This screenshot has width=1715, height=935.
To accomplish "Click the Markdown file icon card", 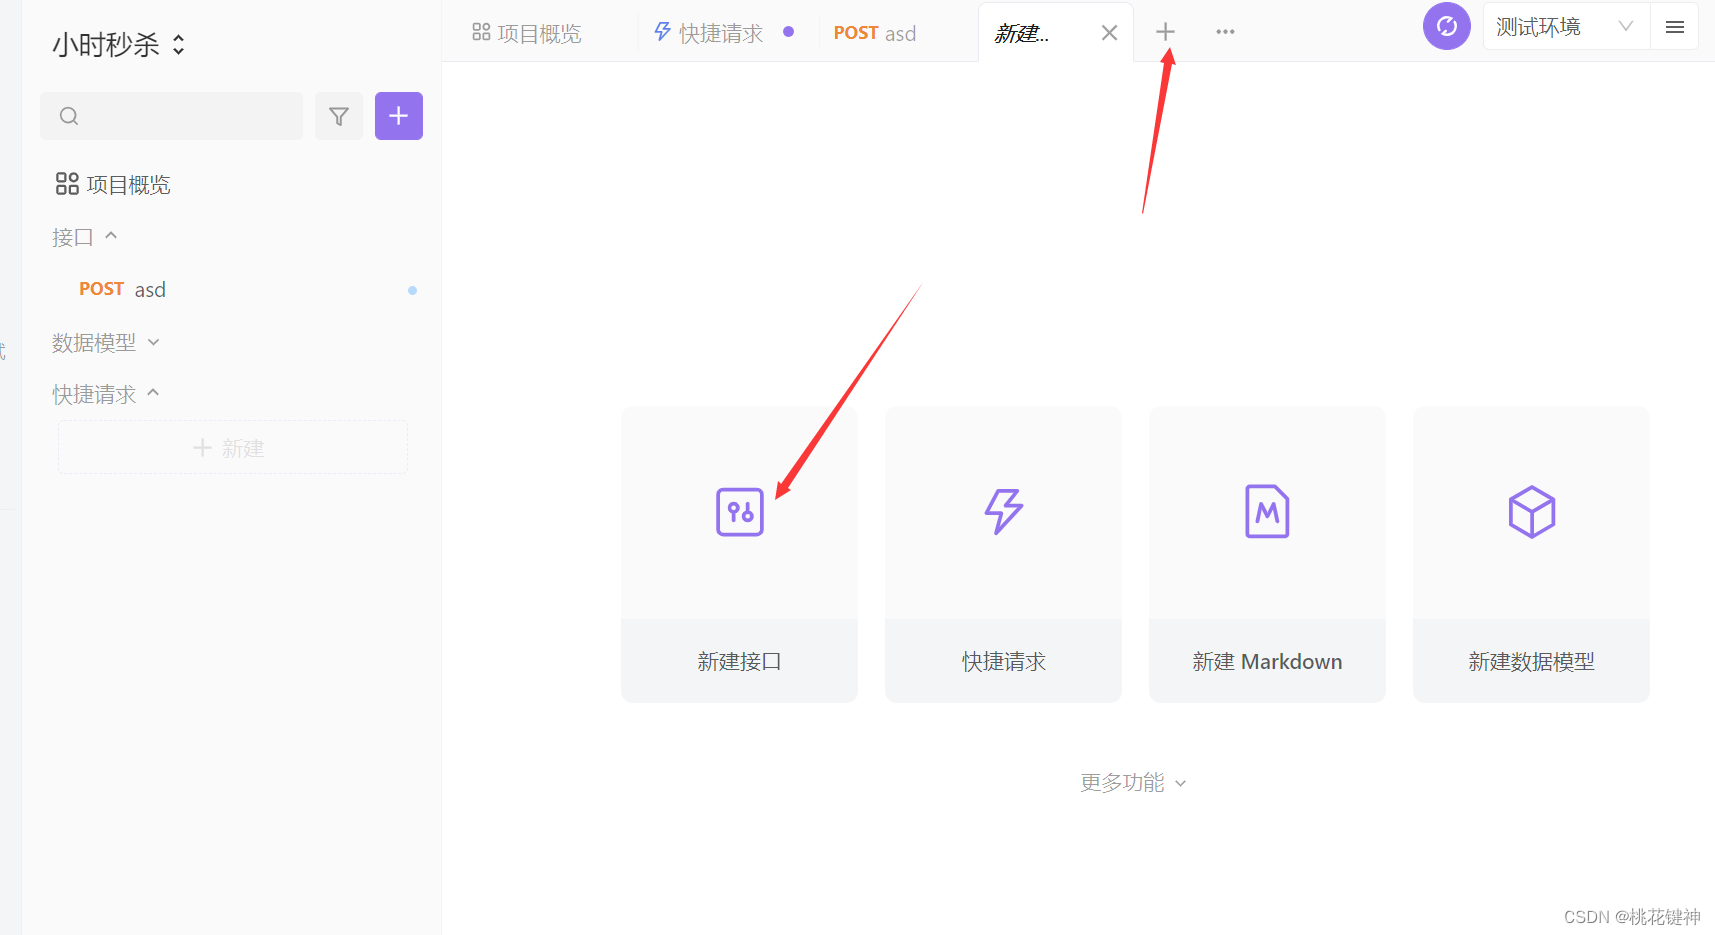I will point(1267,512).
